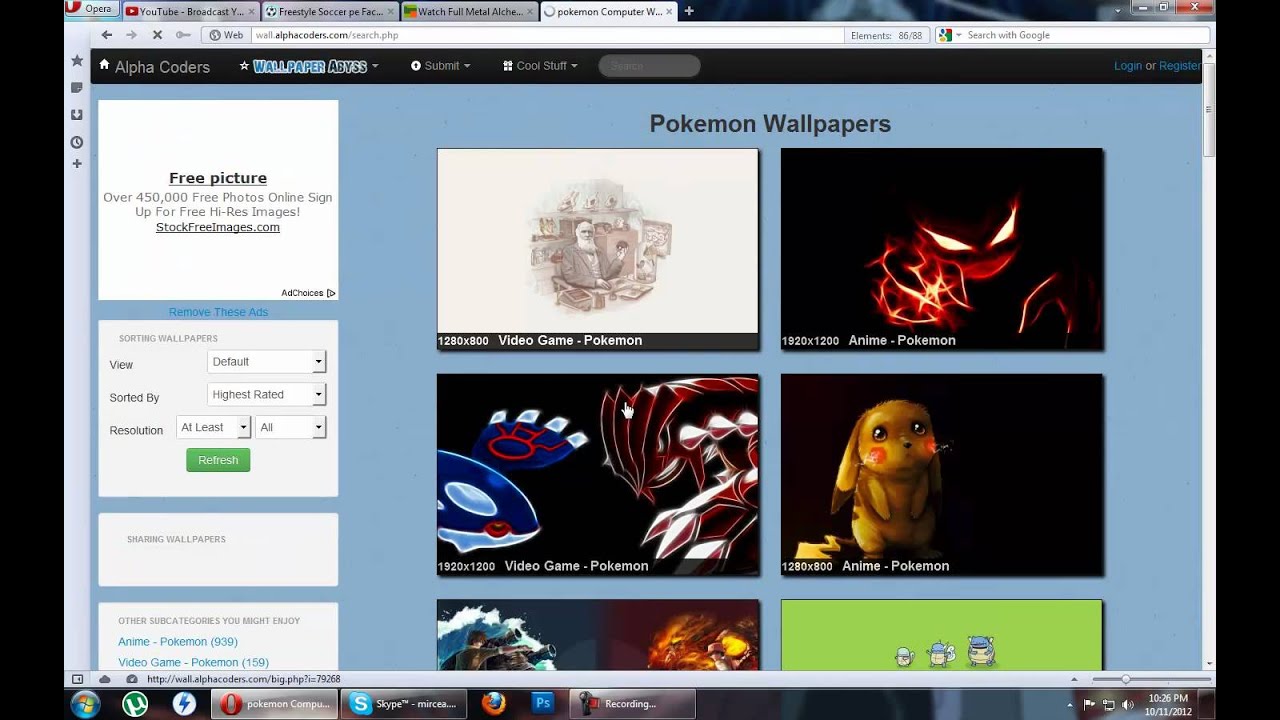The width and height of the screenshot is (1280, 720).
Task: Open the professor sketch wallpaper thumbnail
Action: tap(598, 249)
